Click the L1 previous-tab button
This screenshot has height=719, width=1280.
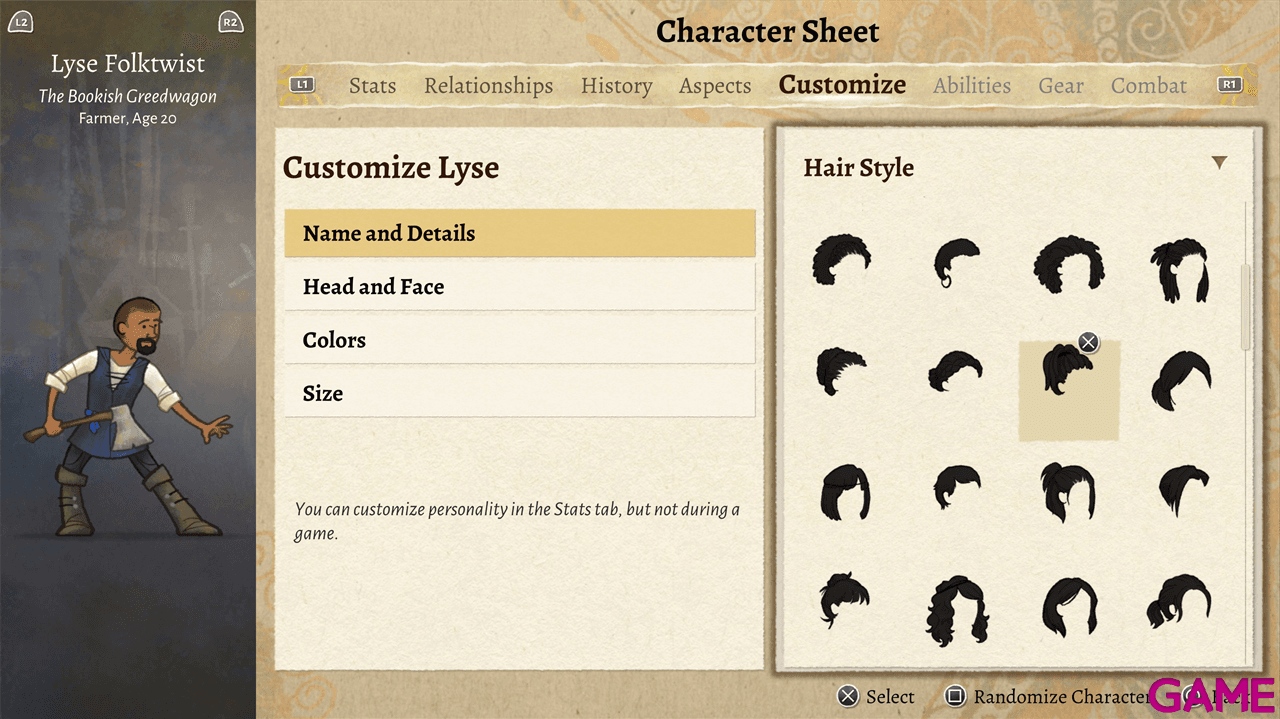[302, 85]
